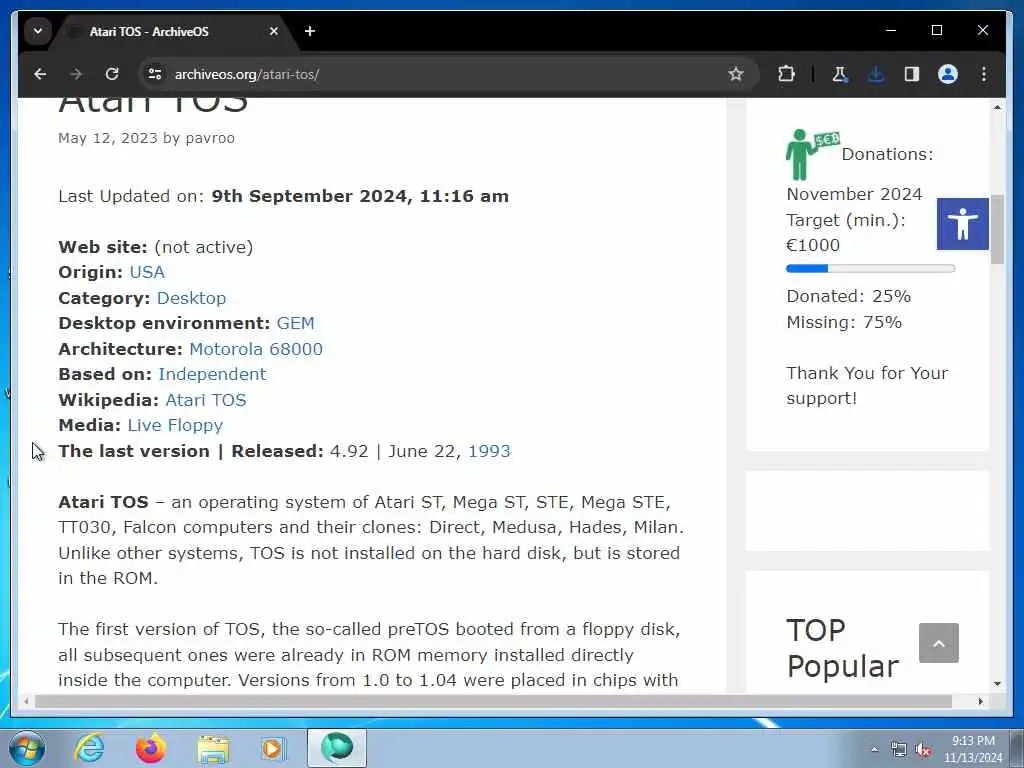Open the profile avatar menu
The height and width of the screenshot is (768, 1024).
(948, 74)
